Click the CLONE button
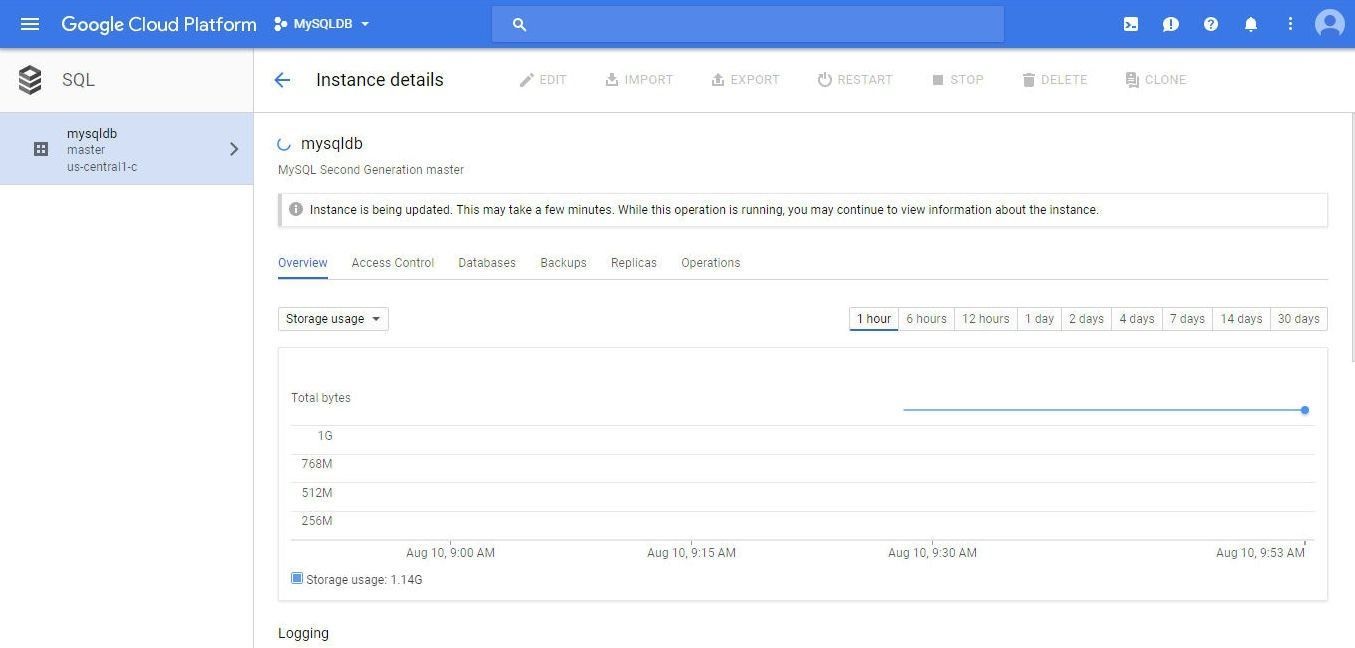 pyautogui.click(x=1156, y=80)
